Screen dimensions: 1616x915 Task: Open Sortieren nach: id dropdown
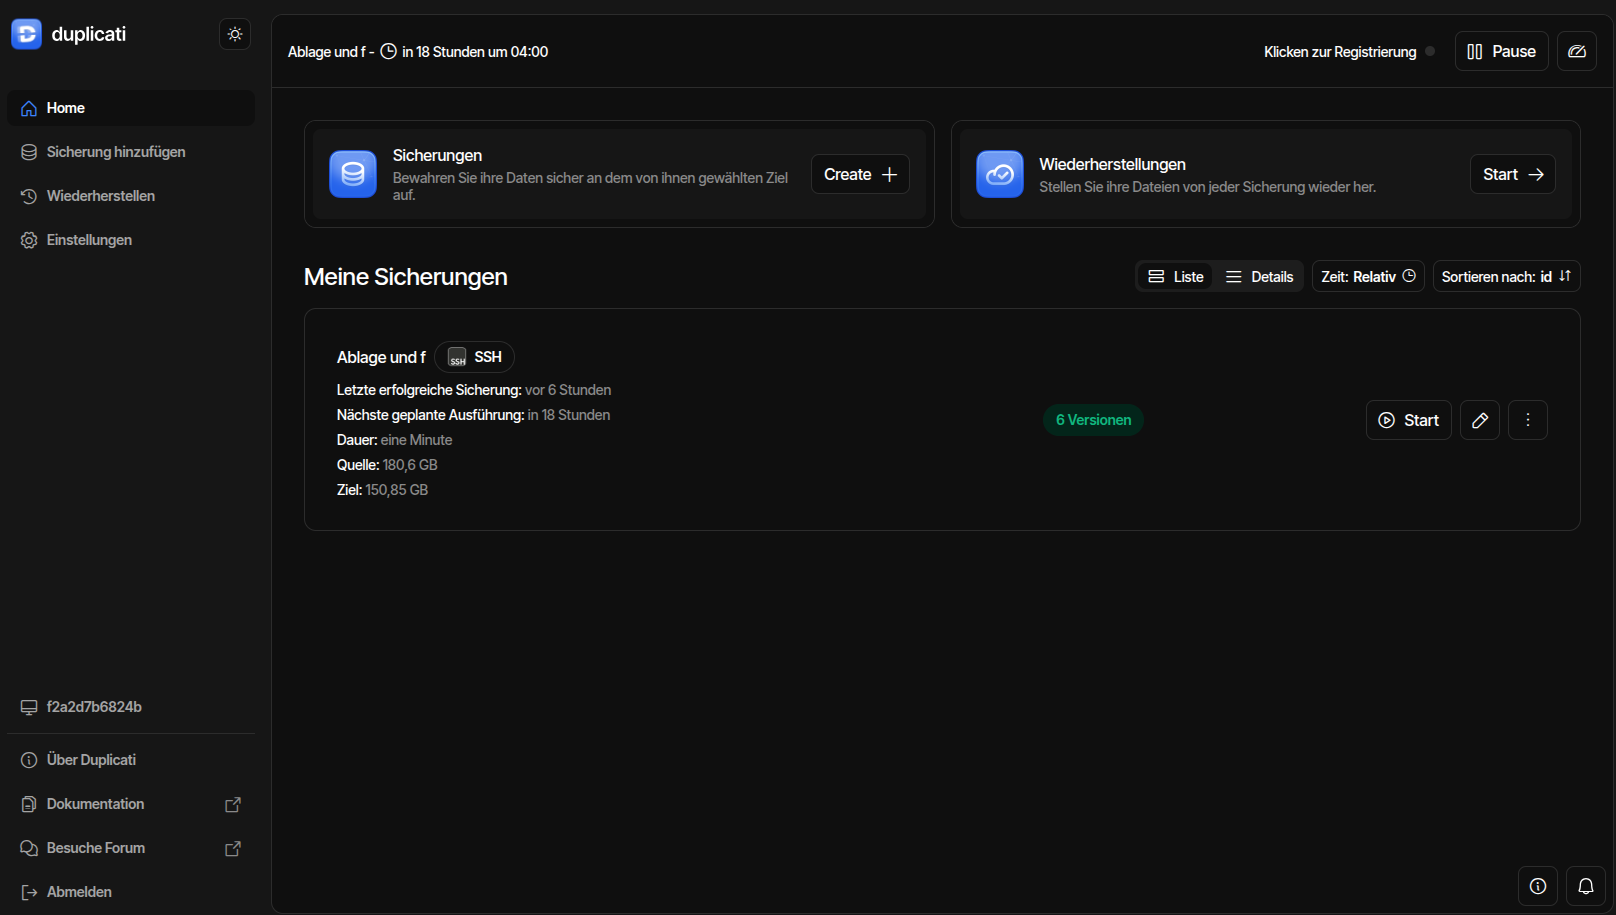pos(1506,277)
